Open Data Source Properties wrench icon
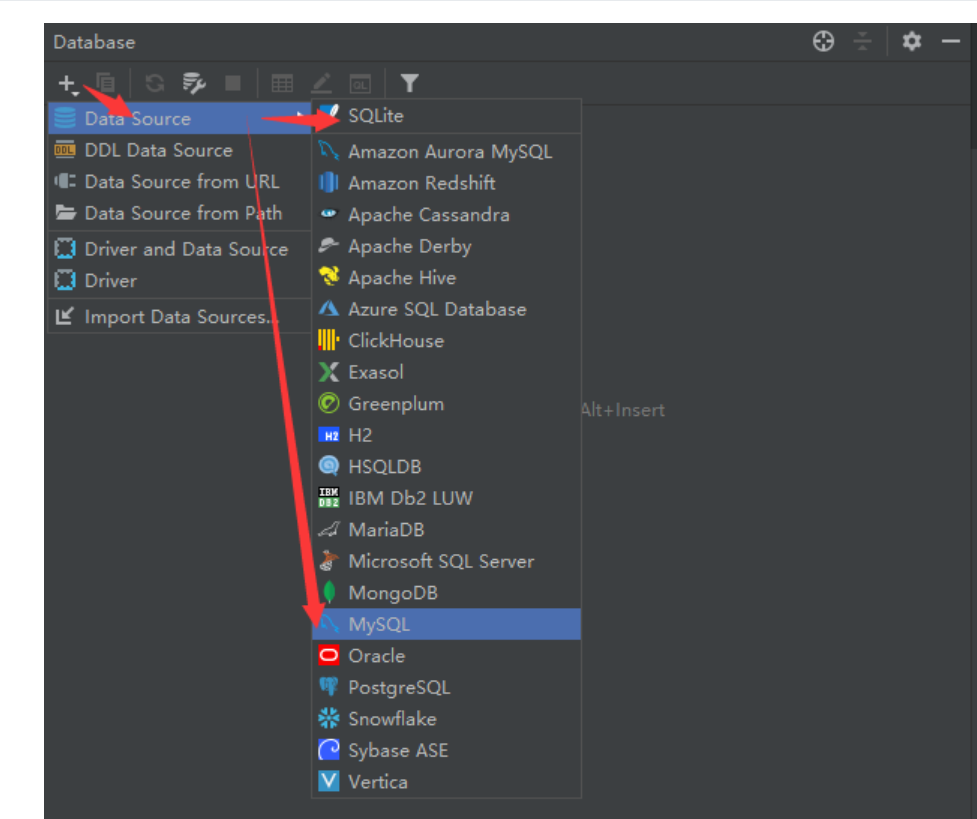This screenshot has height=819, width=977. click(194, 83)
